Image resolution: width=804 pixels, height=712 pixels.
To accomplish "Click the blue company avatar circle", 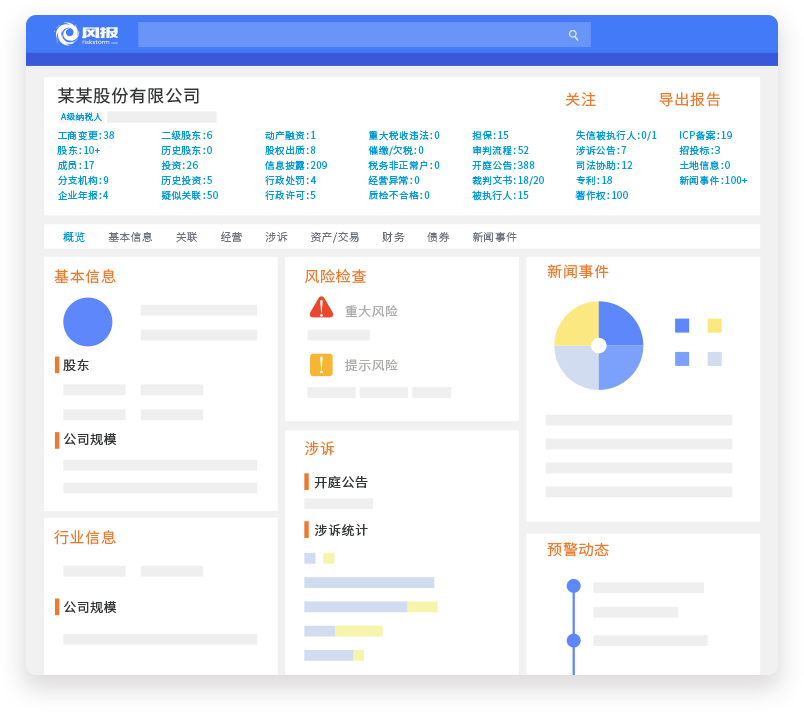I will click(x=88, y=322).
